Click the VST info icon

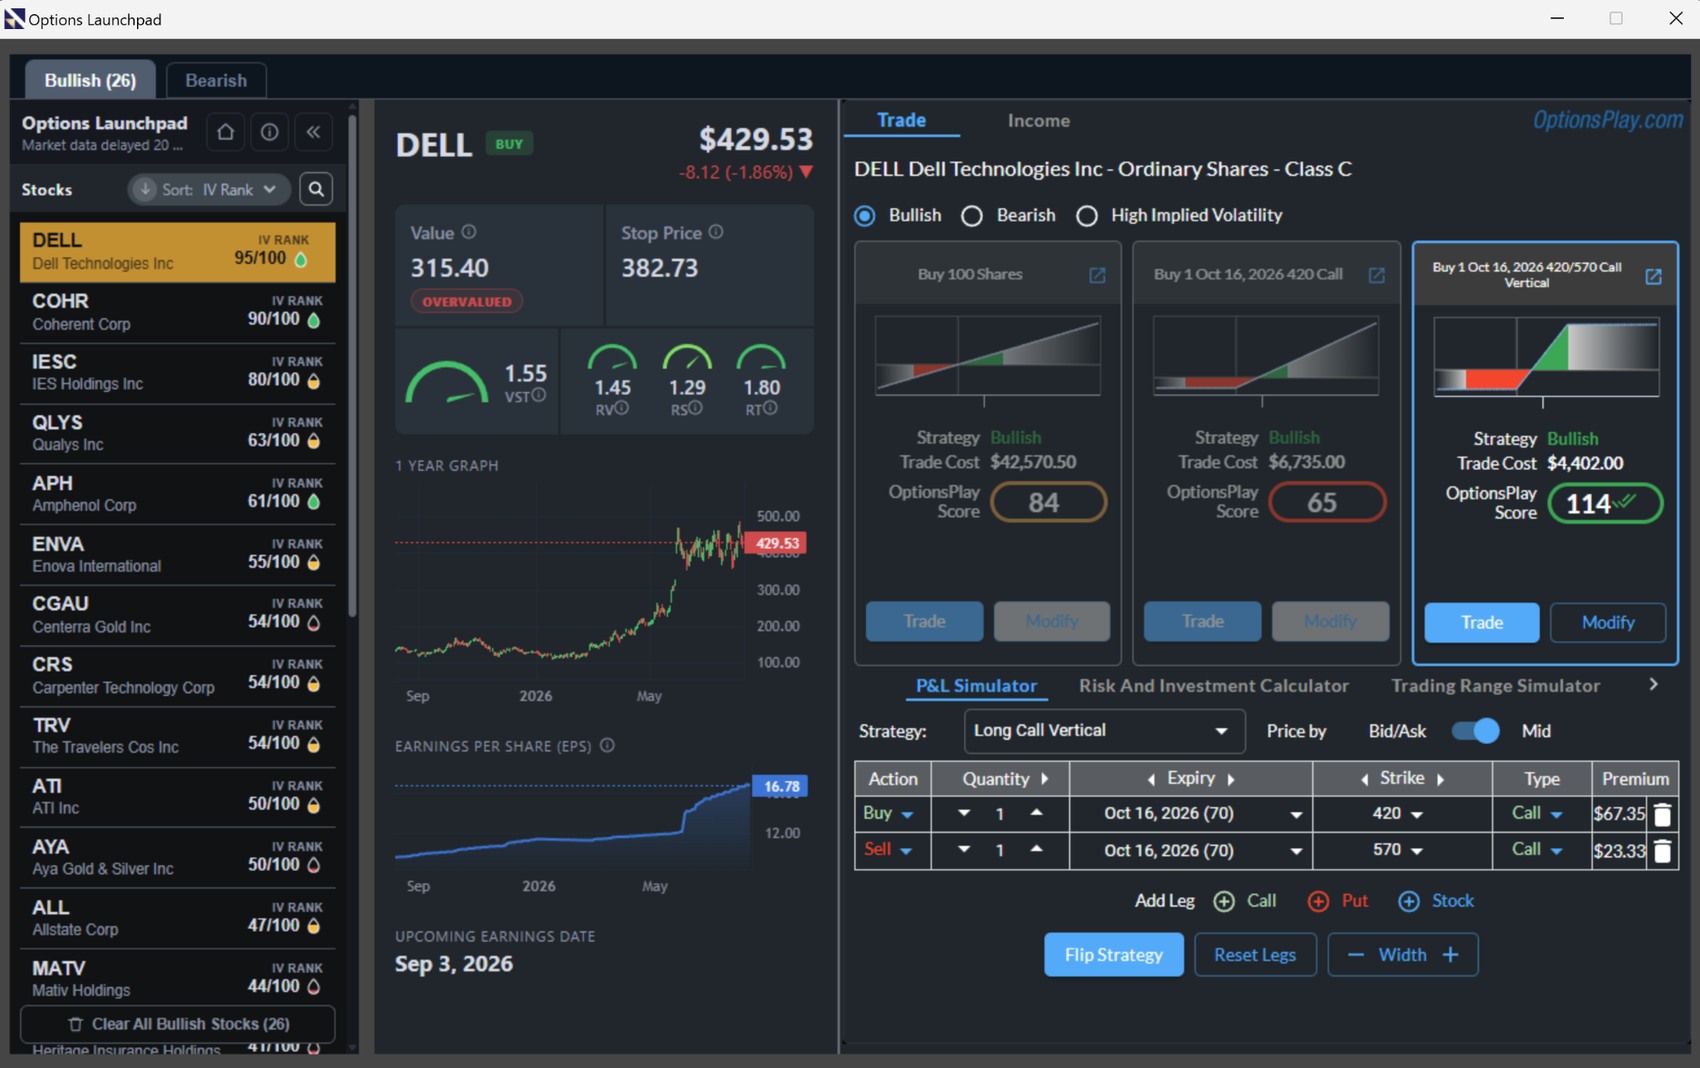click(539, 395)
